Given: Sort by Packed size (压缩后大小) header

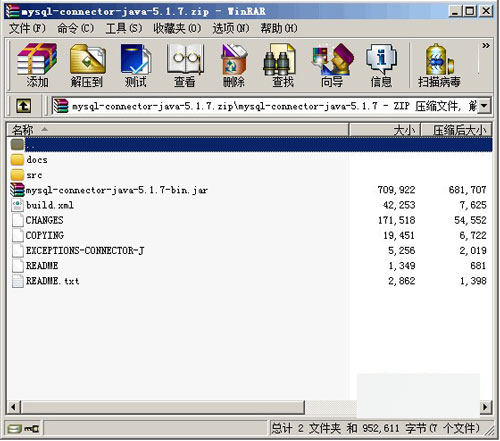Looking at the screenshot, I should point(457,130).
